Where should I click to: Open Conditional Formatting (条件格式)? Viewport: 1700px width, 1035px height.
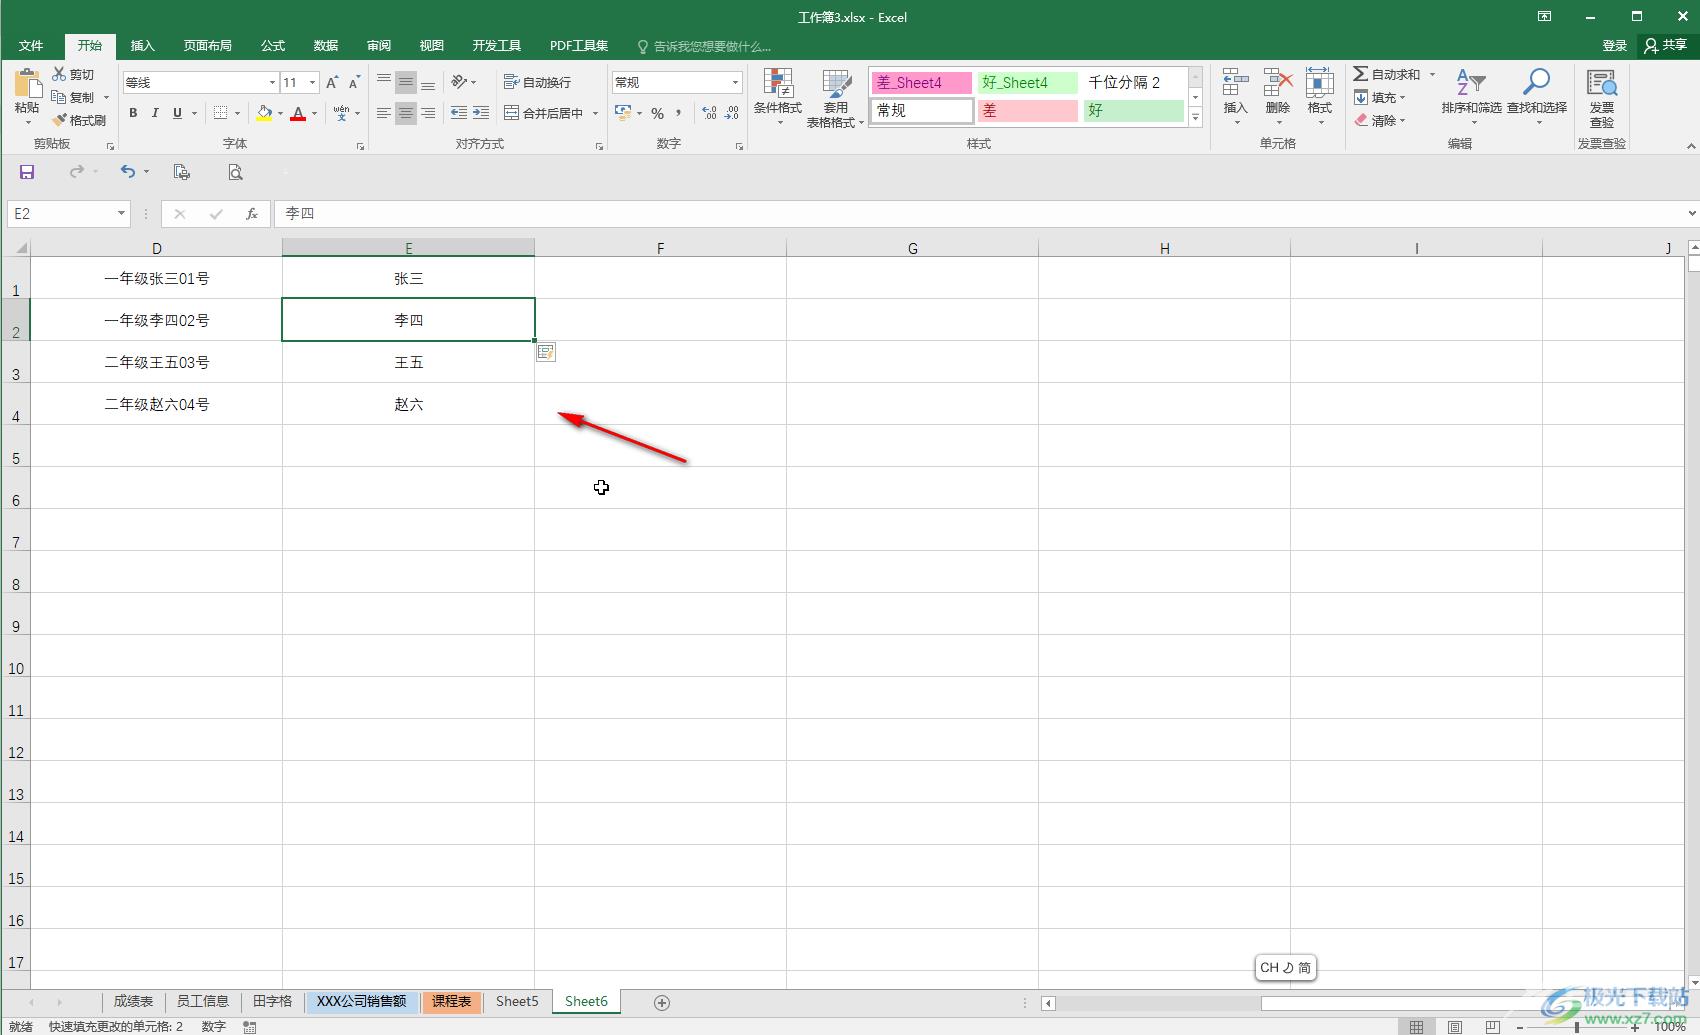[x=777, y=98]
